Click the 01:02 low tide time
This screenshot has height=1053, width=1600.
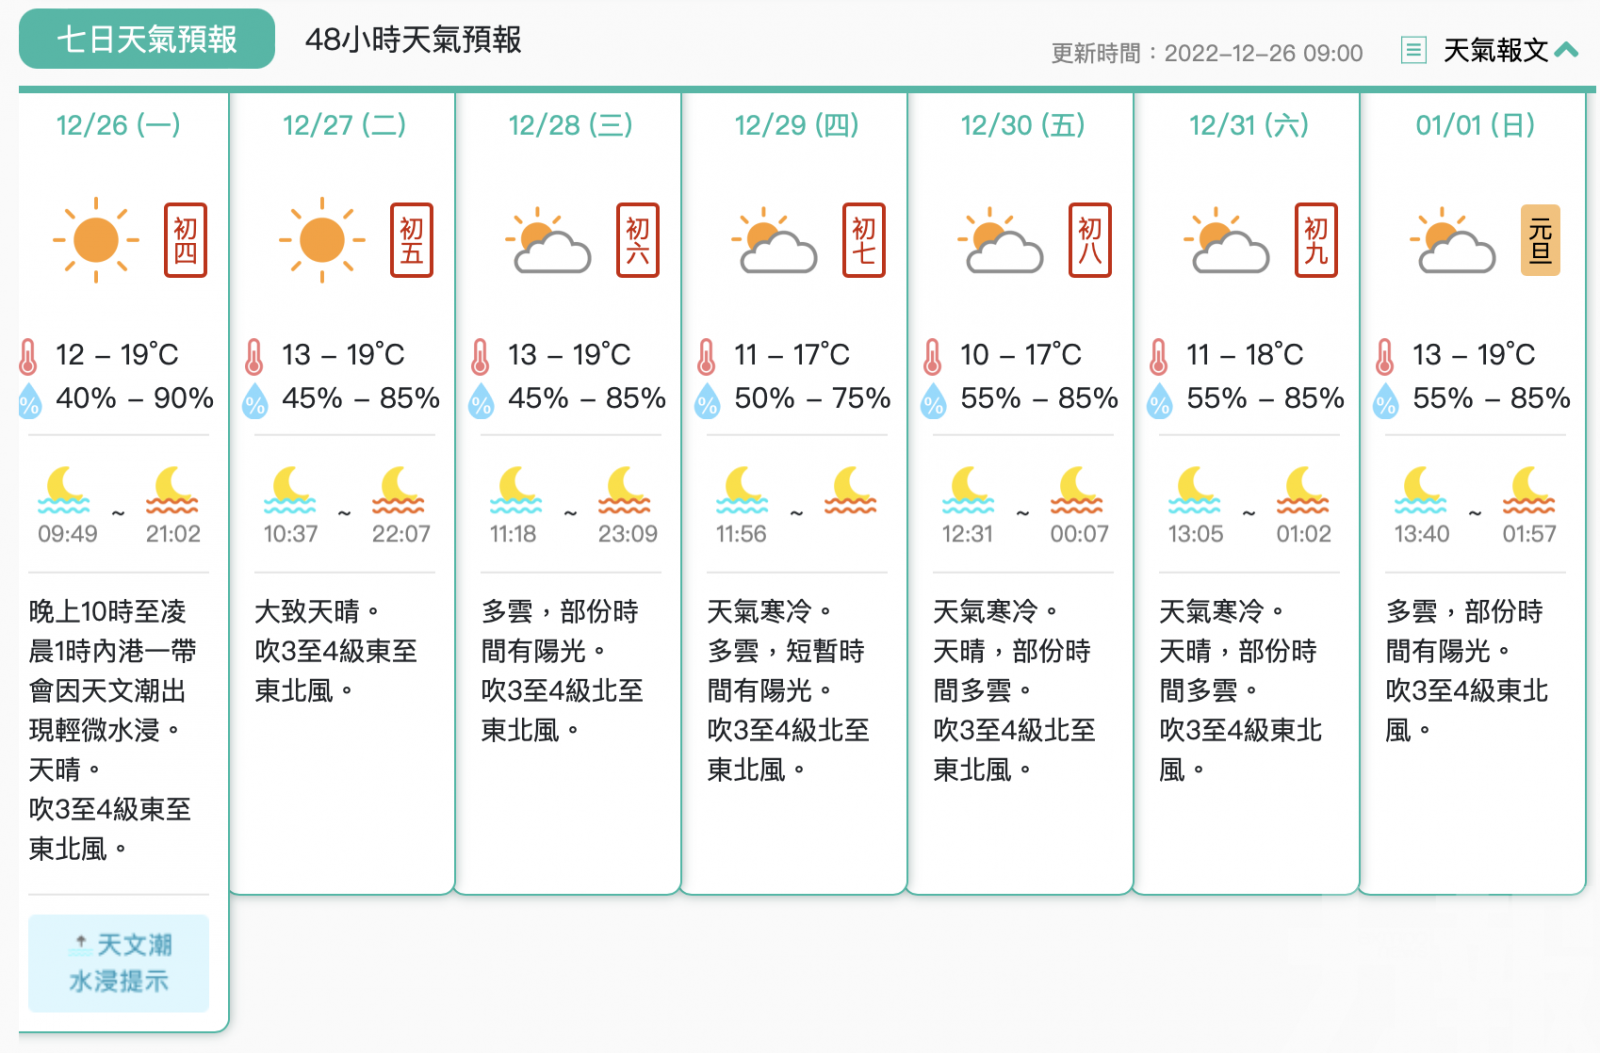pos(1303,534)
